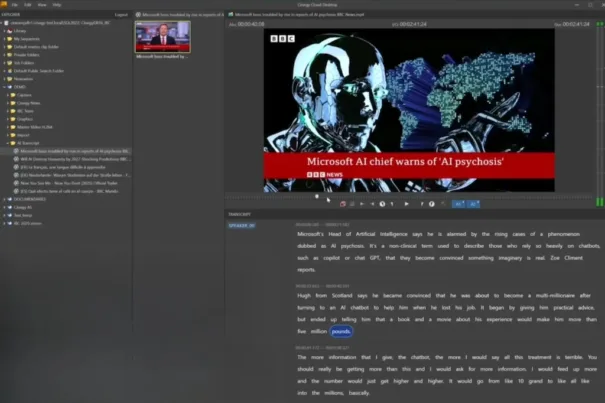Image resolution: width=605 pixels, height=403 pixels.
Task: Toggle the A1 audio channel button
Action: coord(459,204)
